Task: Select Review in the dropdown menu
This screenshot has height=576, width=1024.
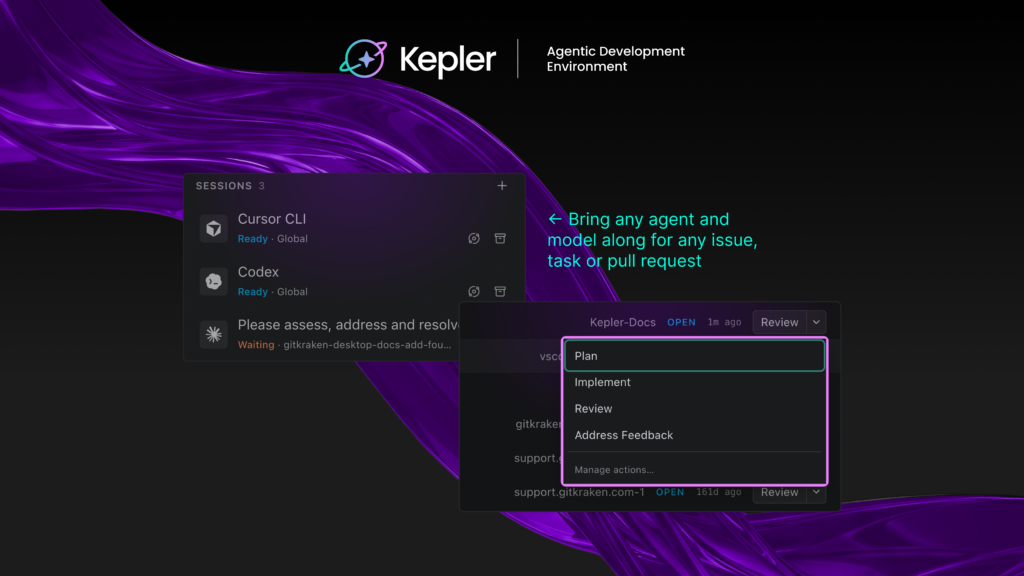Action: pyautogui.click(x=694, y=409)
